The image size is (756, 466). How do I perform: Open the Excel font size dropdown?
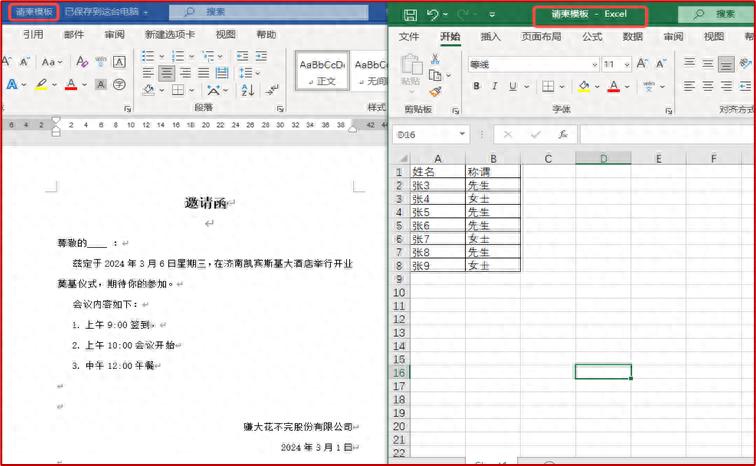click(625, 64)
